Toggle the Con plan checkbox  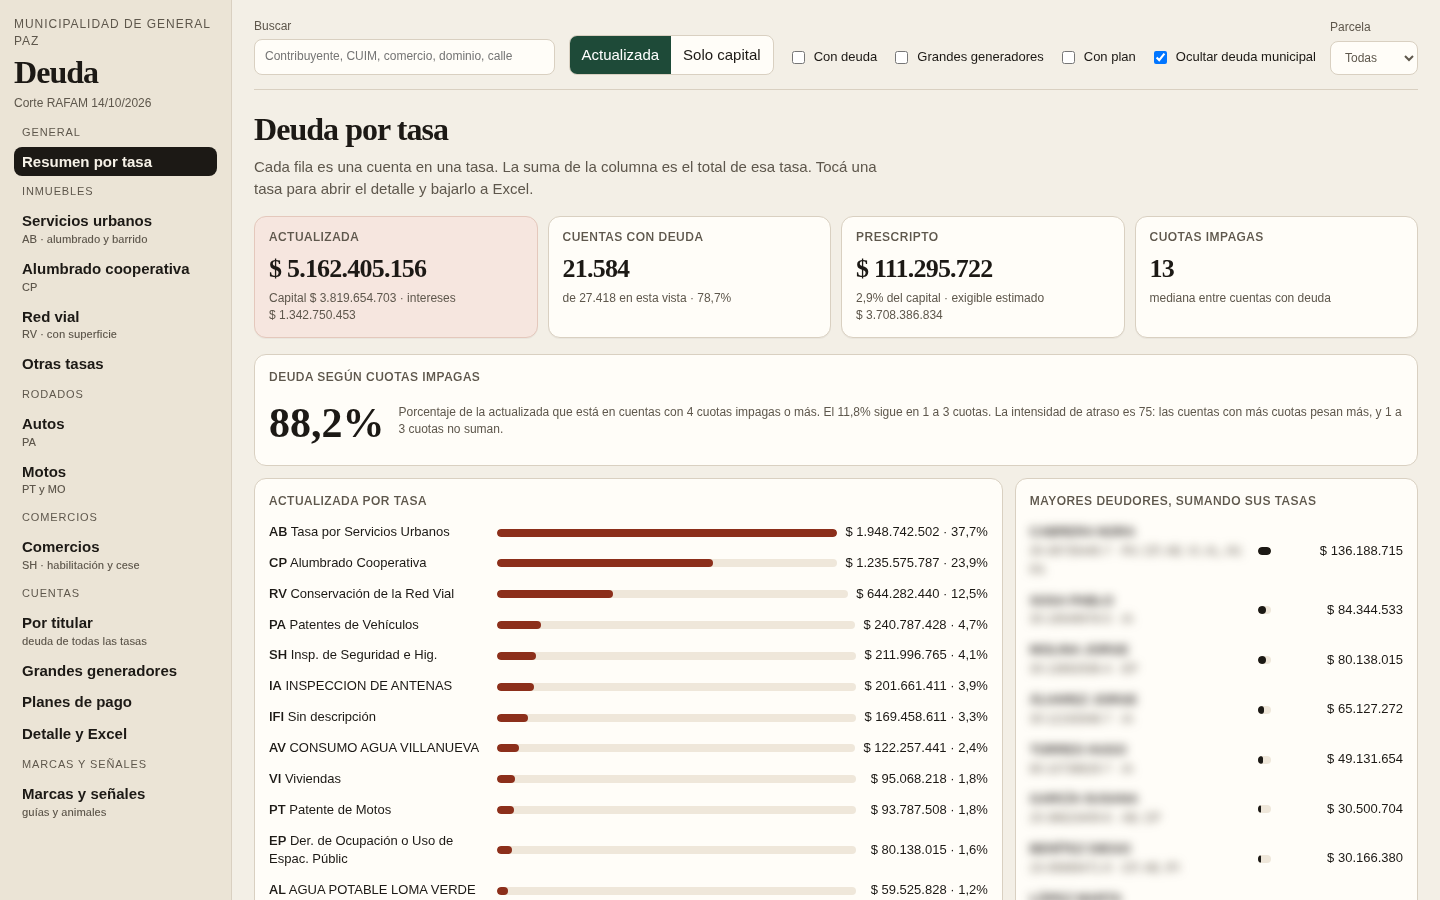(x=1068, y=57)
